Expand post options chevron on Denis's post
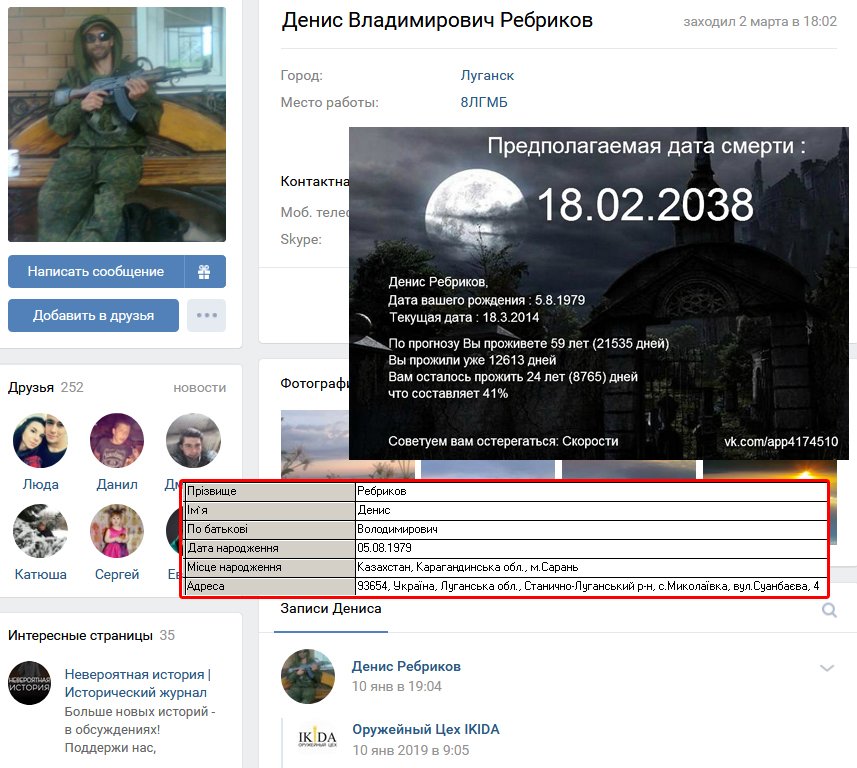 [827, 668]
